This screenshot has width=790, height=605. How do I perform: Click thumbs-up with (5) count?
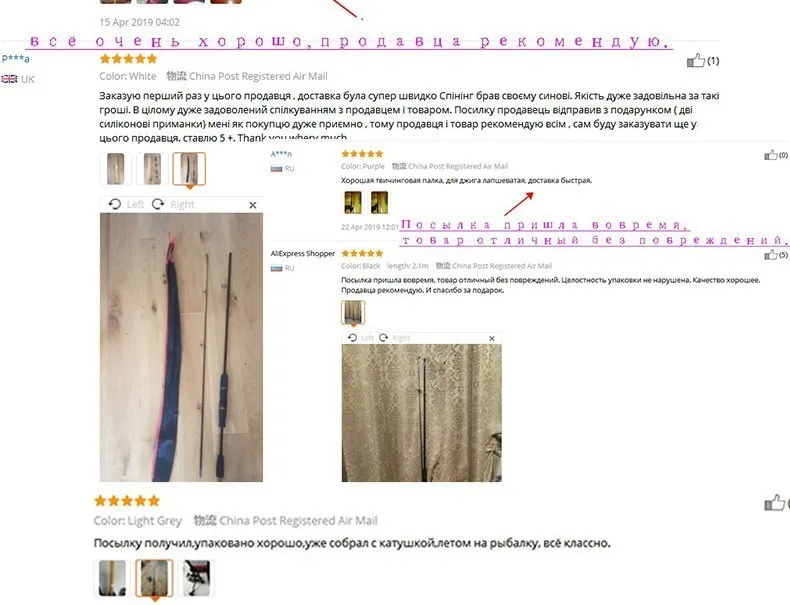coord(770,255)
